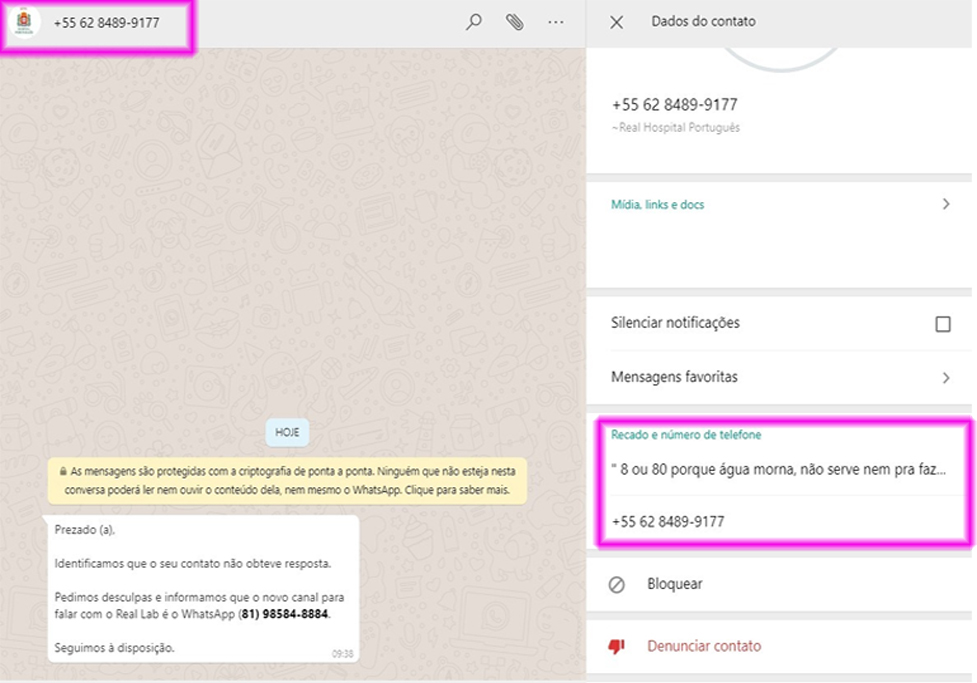This screenshot has width=977, height=683.
Task: Open Mídia, links e docs link
Action: pos(657,204)
